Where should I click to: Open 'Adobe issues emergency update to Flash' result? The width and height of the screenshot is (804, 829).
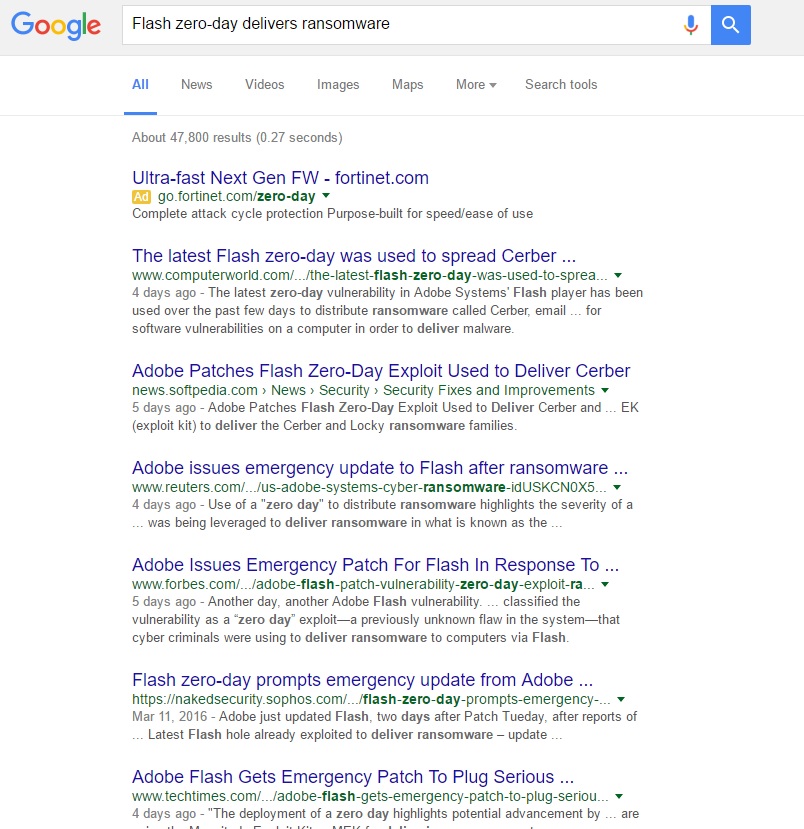coord(380,468)
